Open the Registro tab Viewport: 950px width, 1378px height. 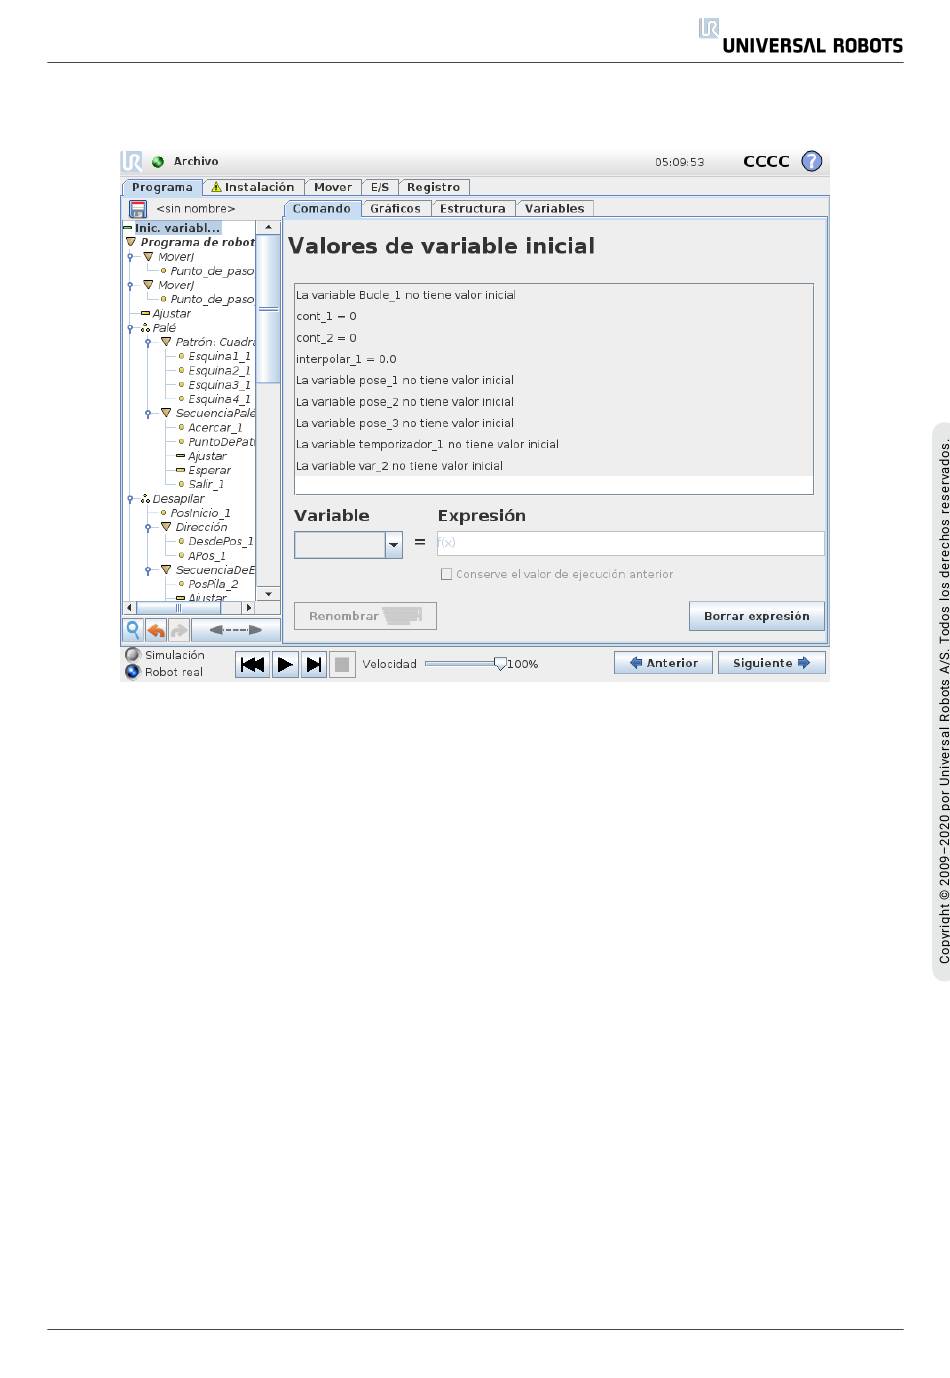click(x=433, y=187)
